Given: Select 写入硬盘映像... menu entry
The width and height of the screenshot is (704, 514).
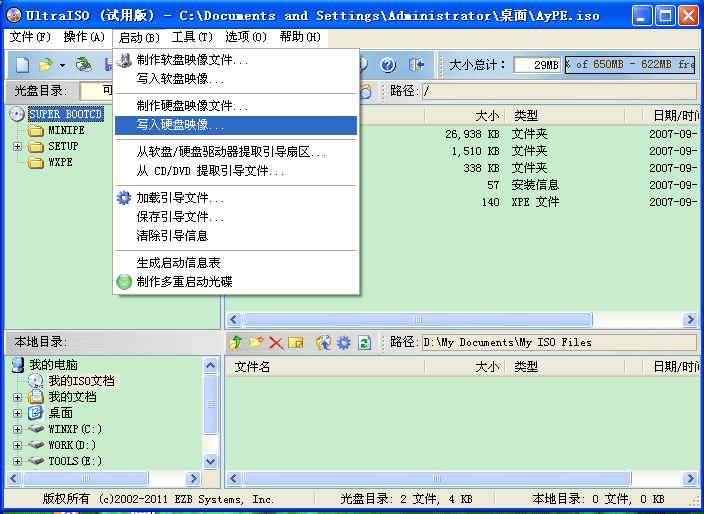Looking at the screenshot, I should (x=236, y=125).
